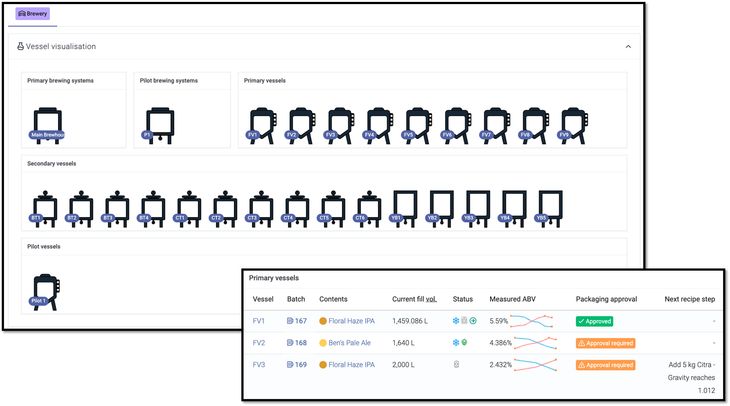The height and width of the screenshot is (406, 730).
Task: Click the FV1 measured ABV sparkline chart
Action: click(535, 321)
